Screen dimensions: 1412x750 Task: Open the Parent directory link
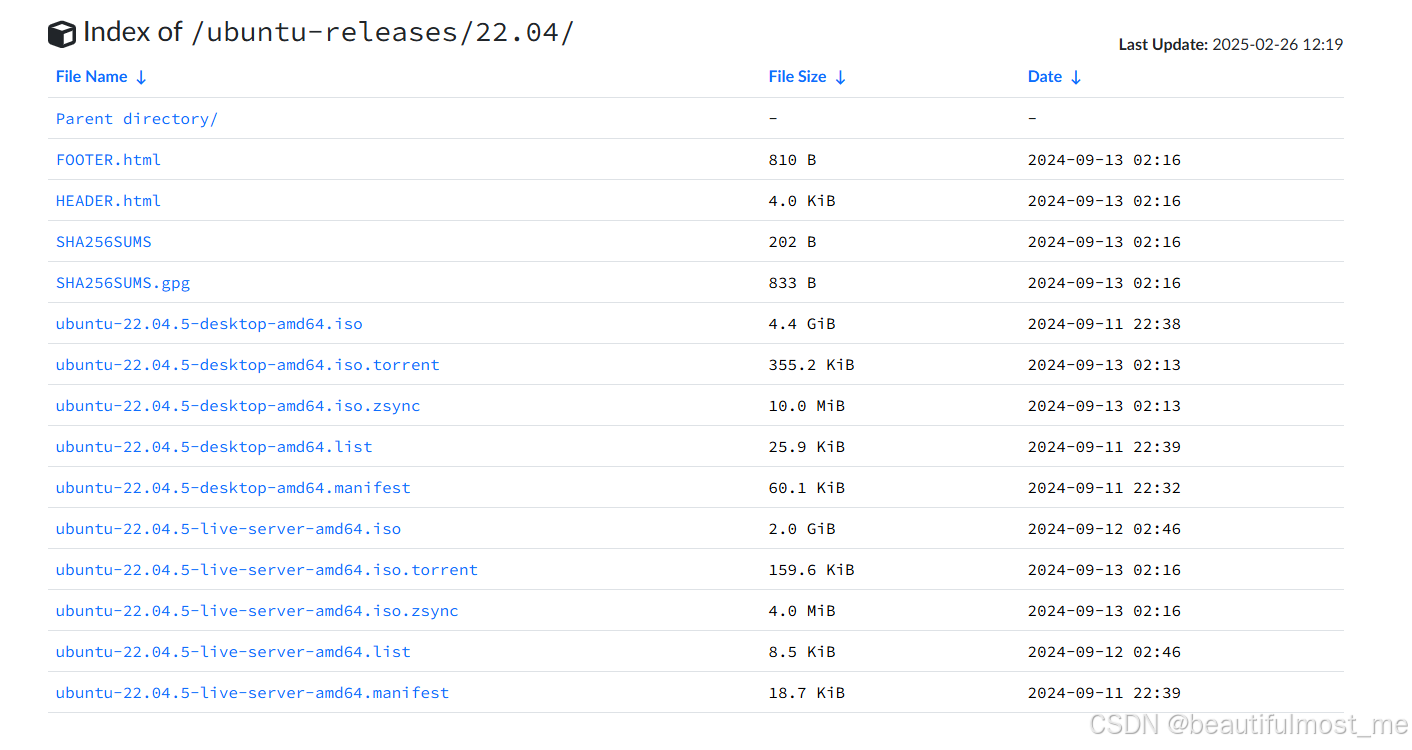point(136,118)
